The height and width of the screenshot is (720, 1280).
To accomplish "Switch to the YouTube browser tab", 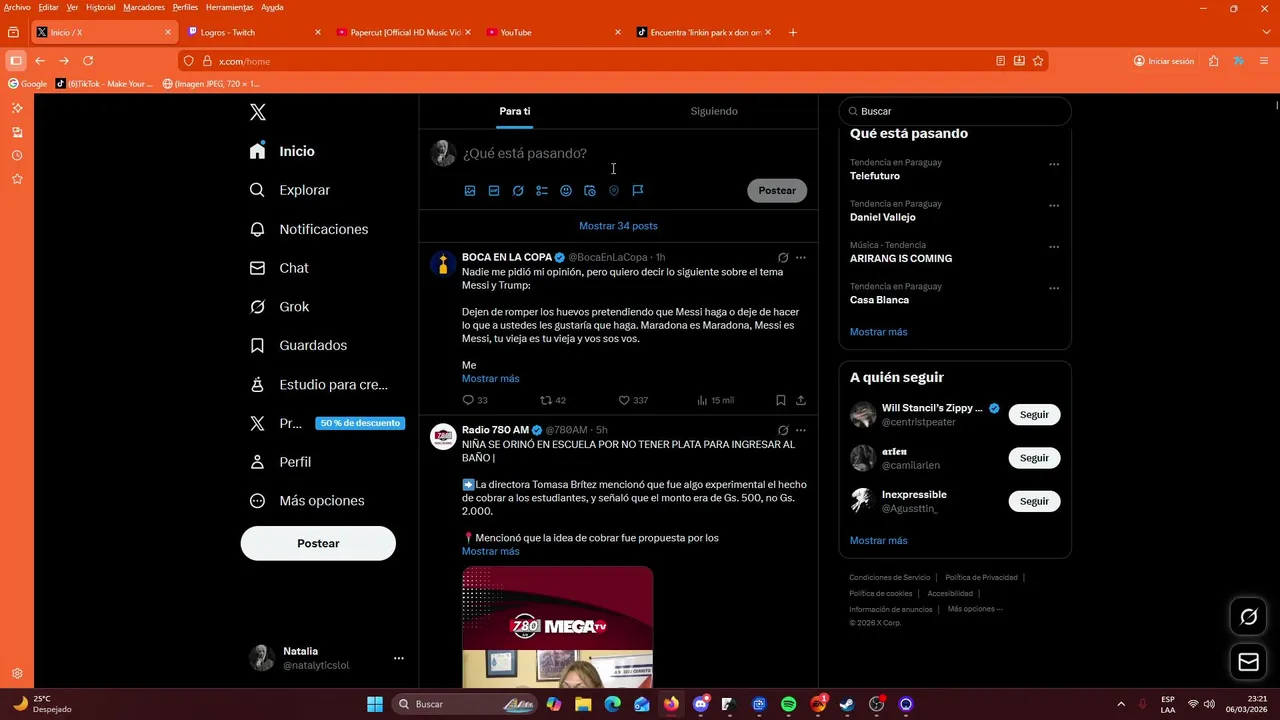I will coord(554,32).
